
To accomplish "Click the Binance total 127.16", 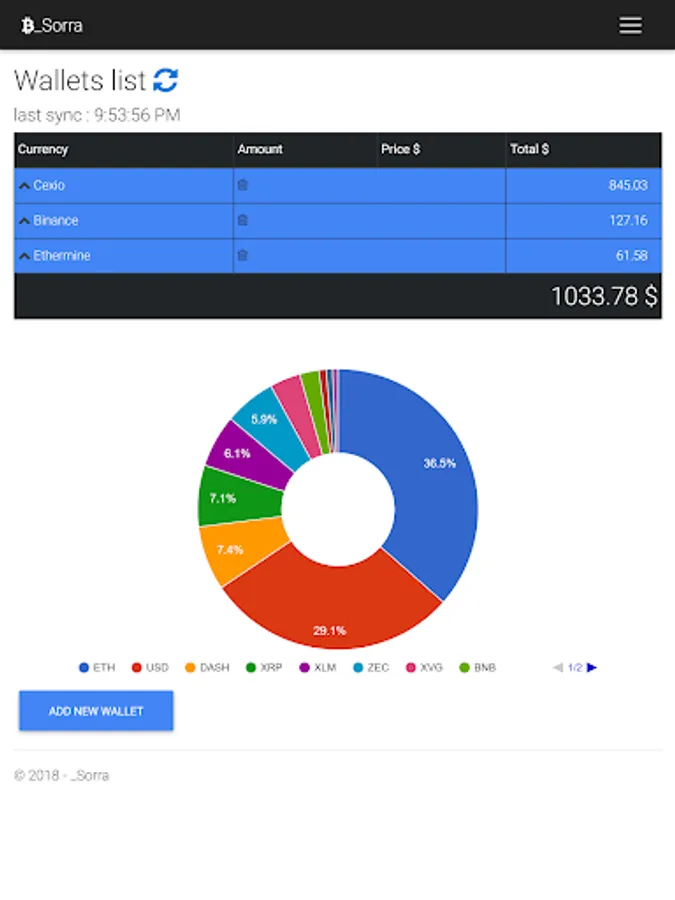I will [628, 220].
